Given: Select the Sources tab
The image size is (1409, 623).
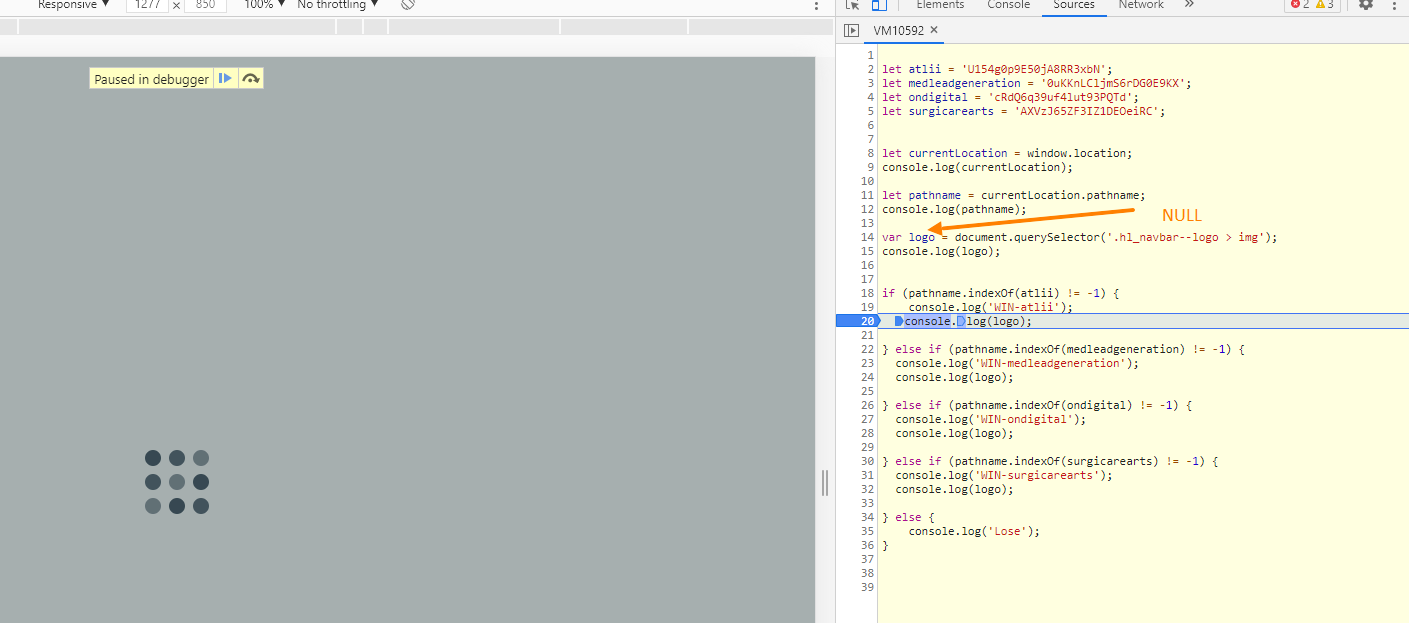Looking at the screenshot, I should (1074, 5).
